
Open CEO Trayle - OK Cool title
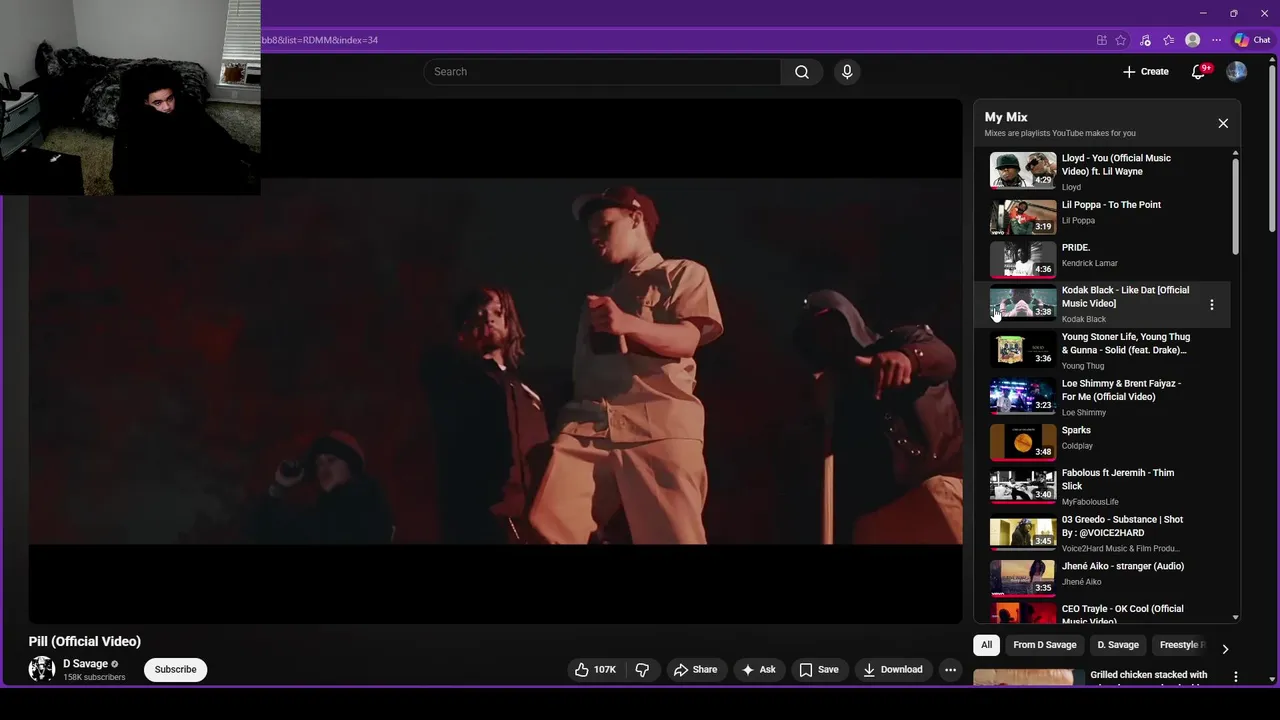coord(1122,614)
